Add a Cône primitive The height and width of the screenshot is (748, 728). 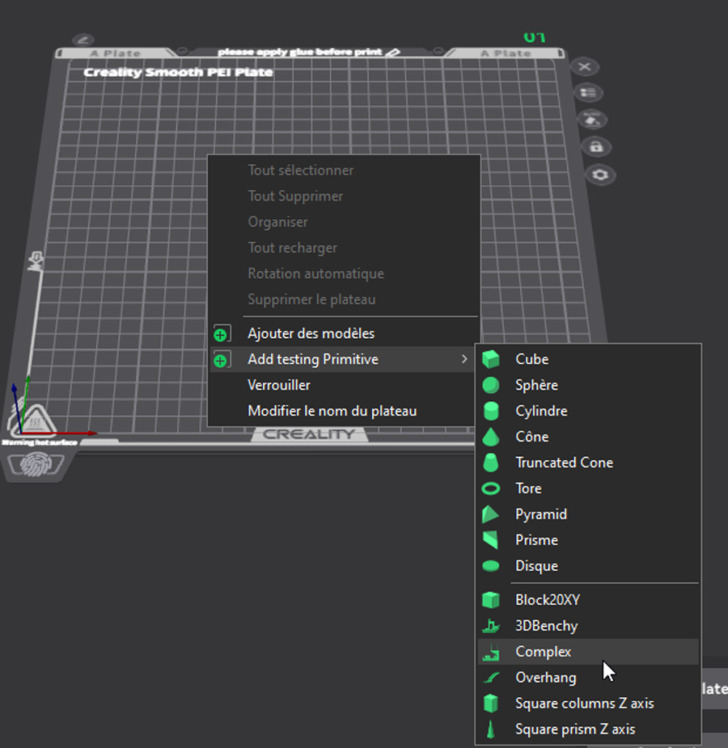pos(588,437)
